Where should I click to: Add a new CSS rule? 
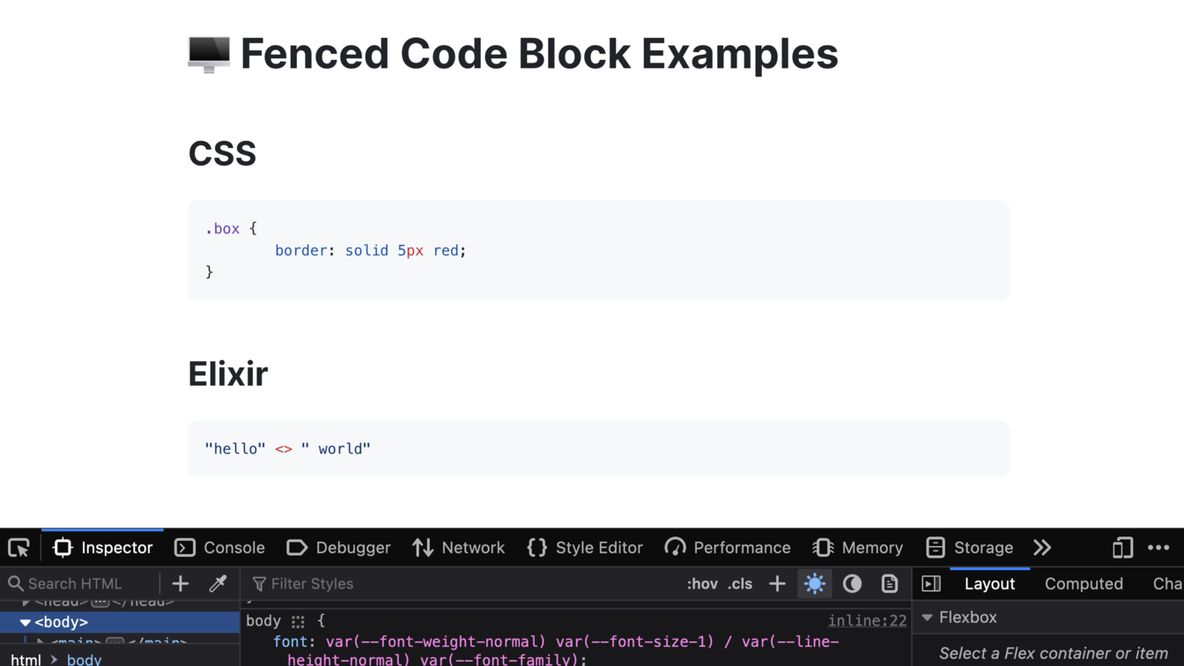click(777, 583)
